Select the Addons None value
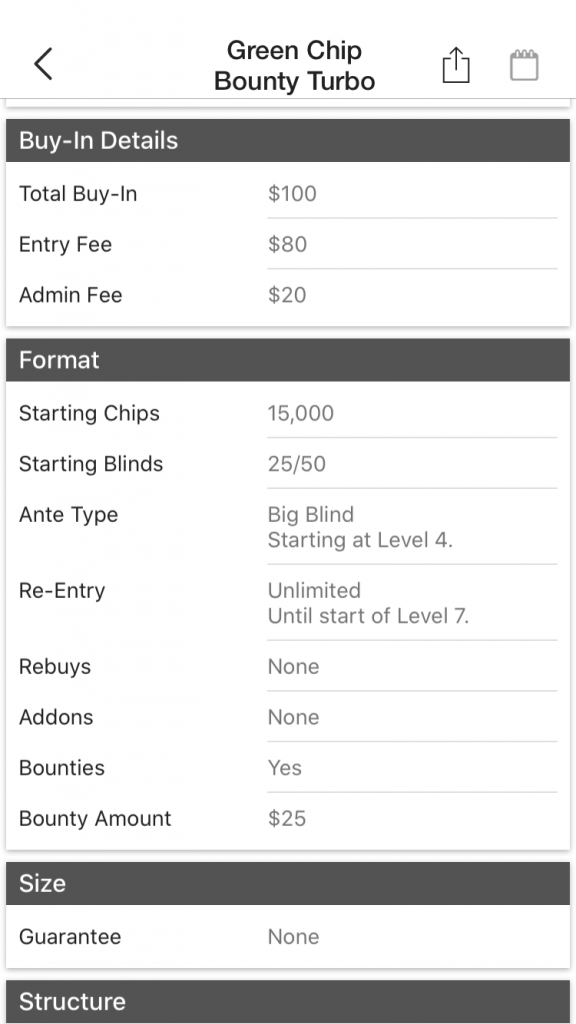Screen dimensions: 576x1024 pos(293,717)
